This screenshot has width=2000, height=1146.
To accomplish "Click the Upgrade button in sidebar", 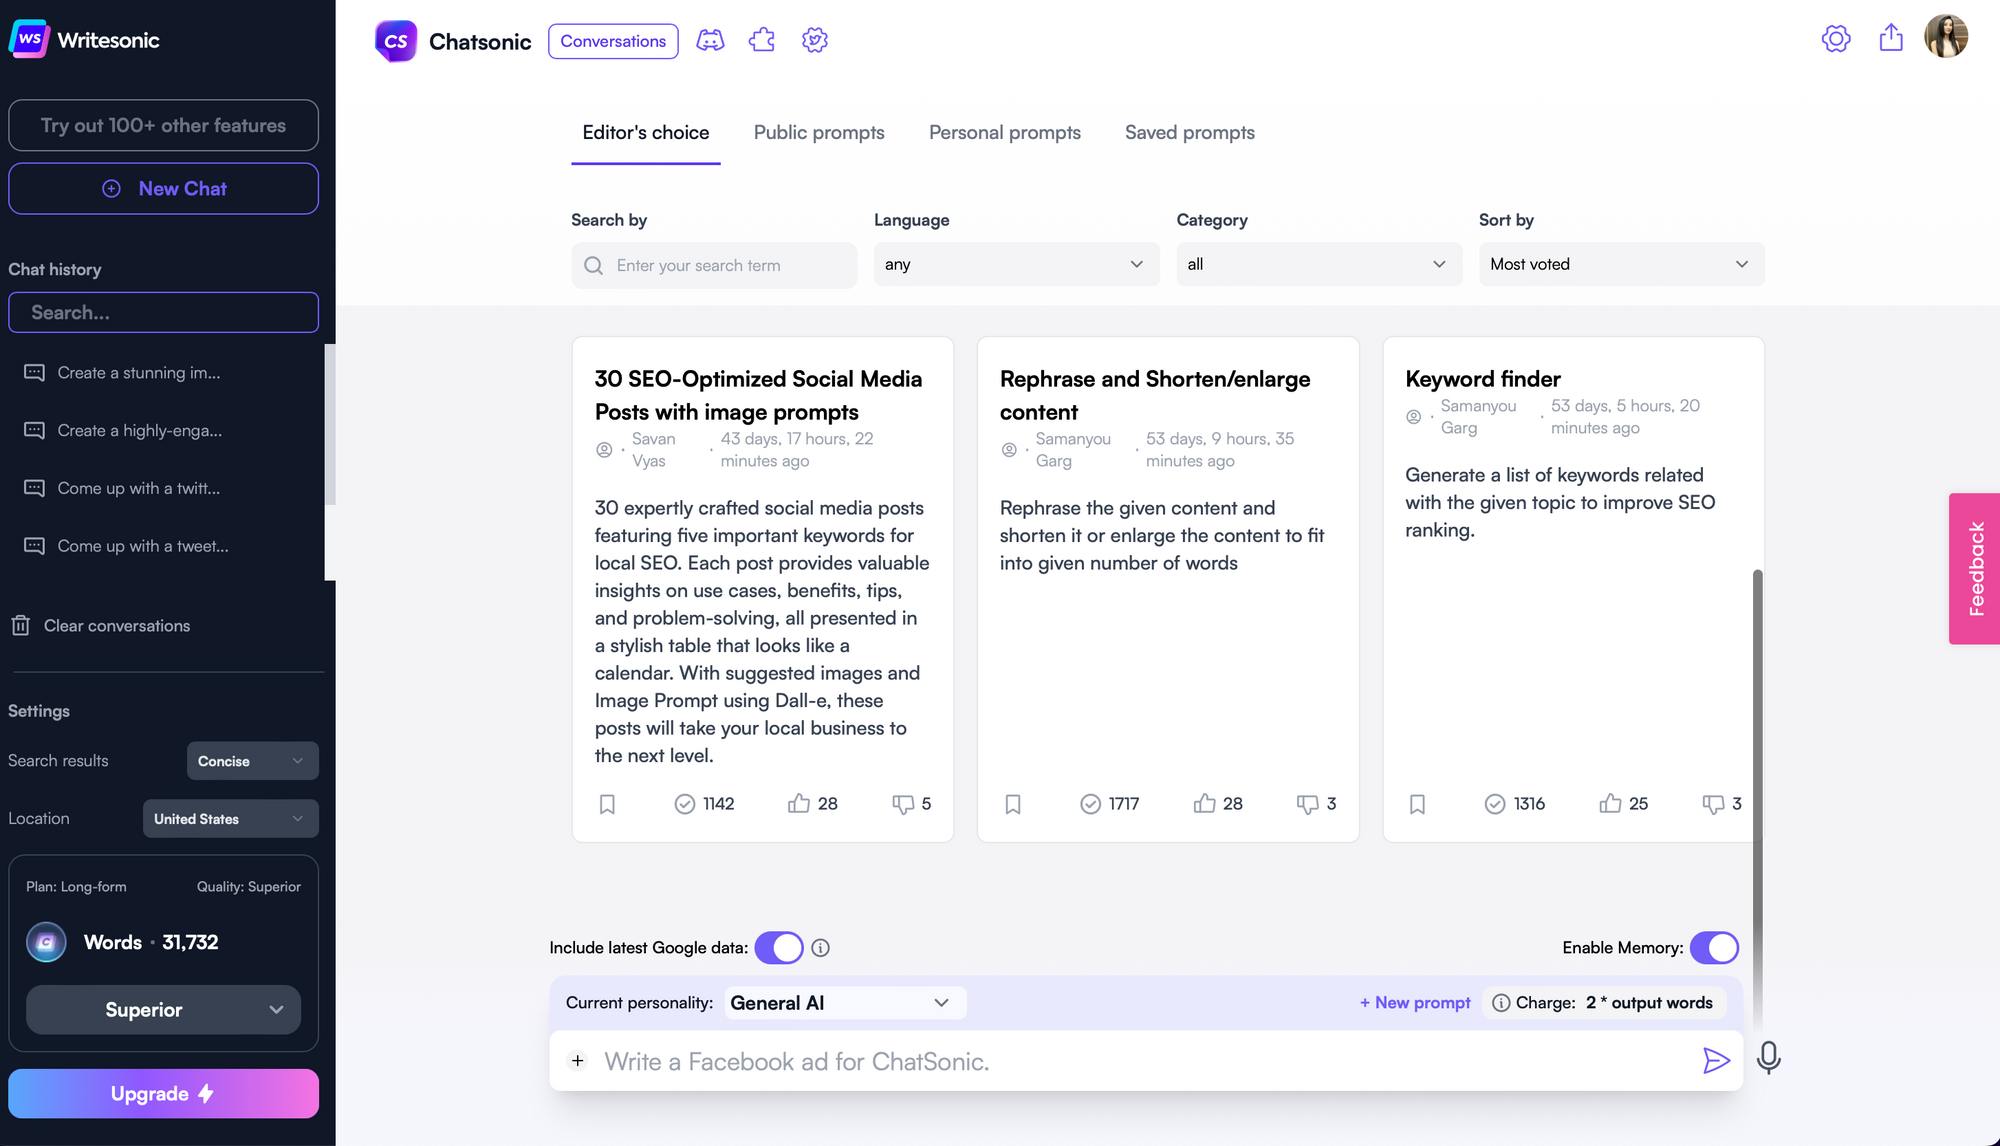I will 163,1094.
